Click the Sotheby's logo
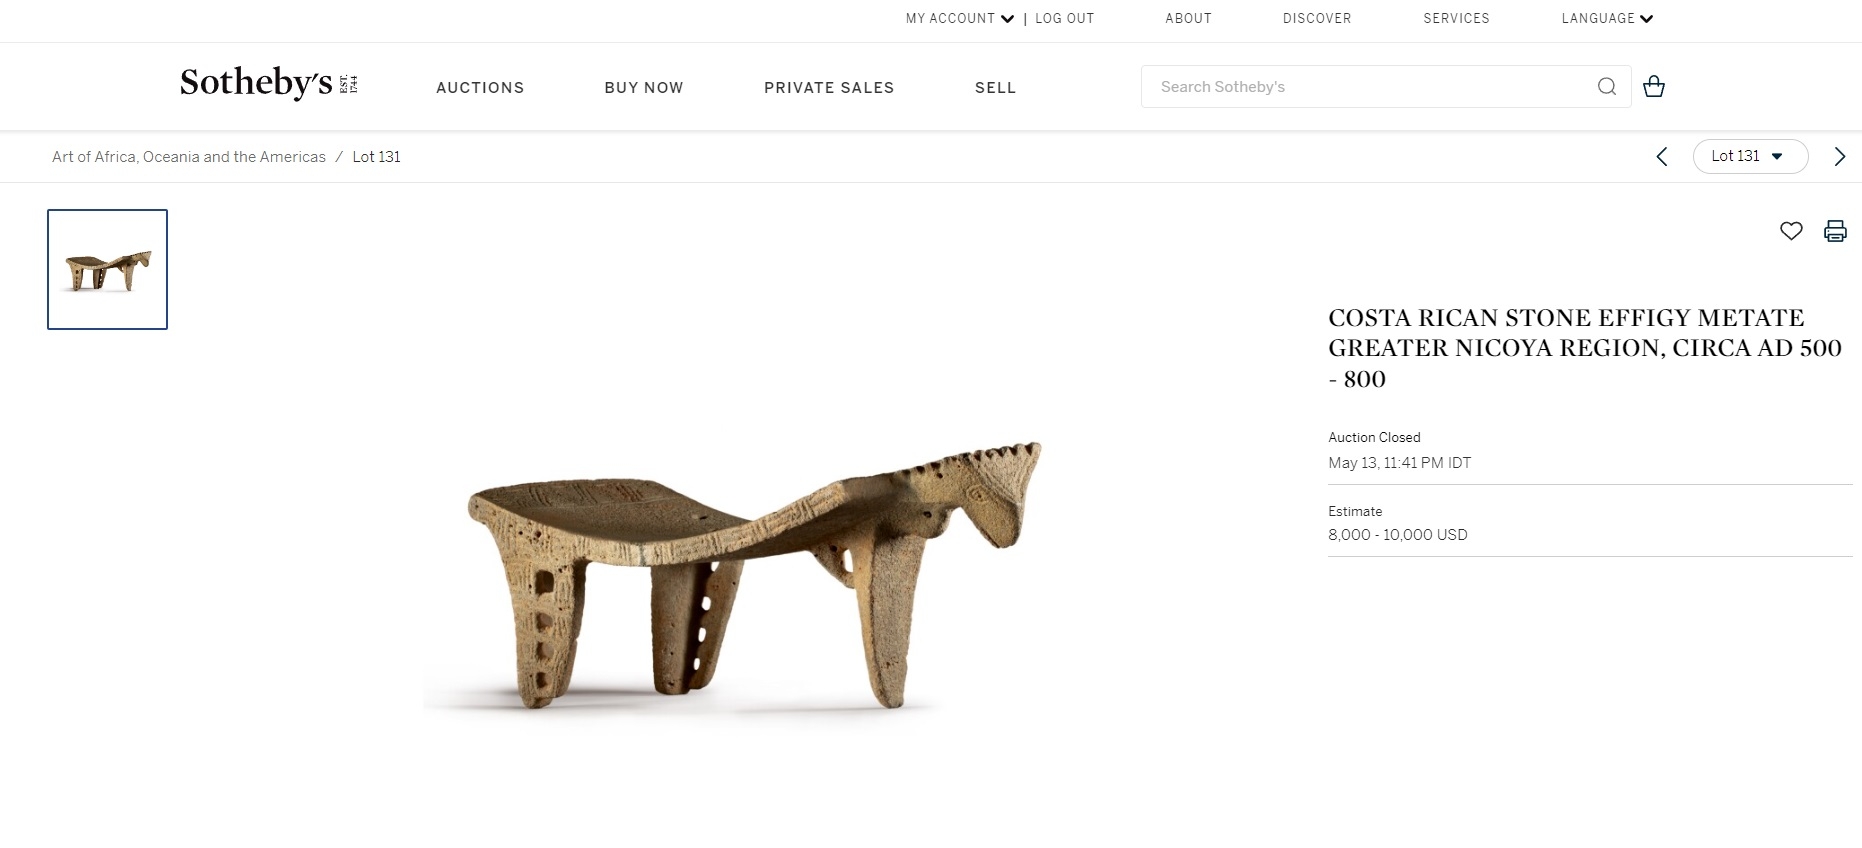The height and width of the screenshot is (848, 1862). click(x=268, y=83)
